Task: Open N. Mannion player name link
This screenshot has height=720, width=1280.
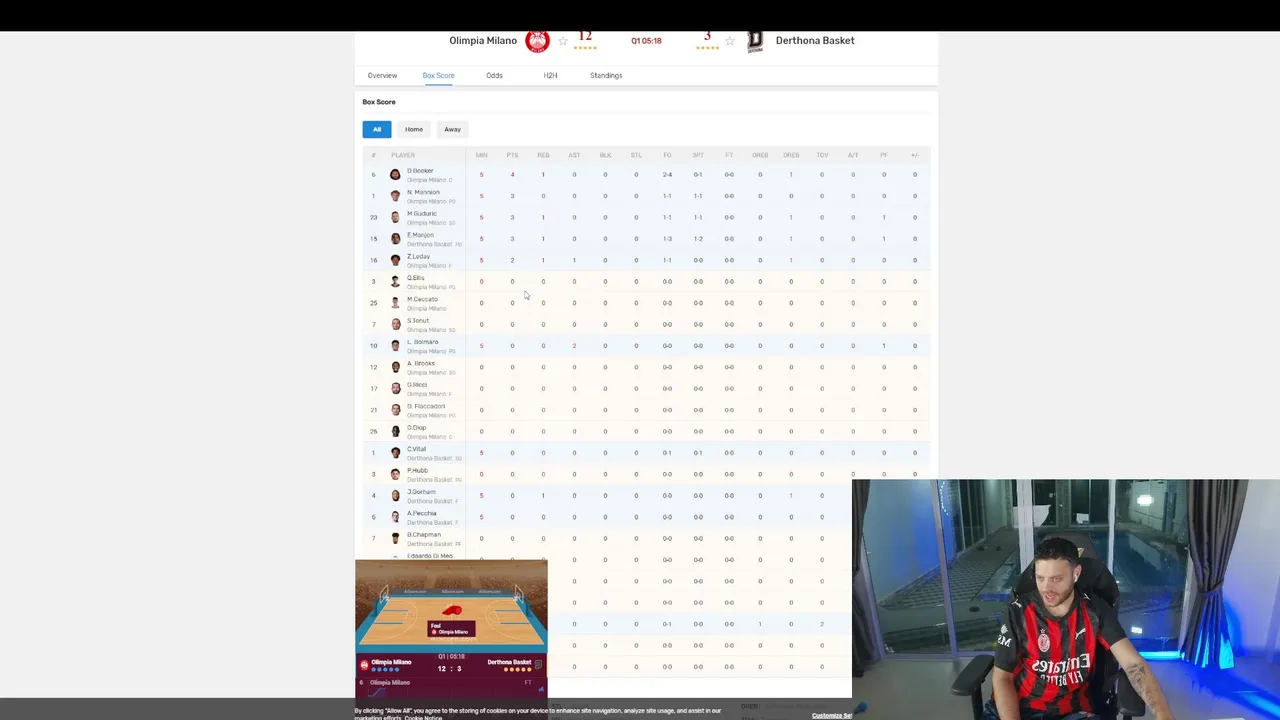Action: tap(423, 192)
